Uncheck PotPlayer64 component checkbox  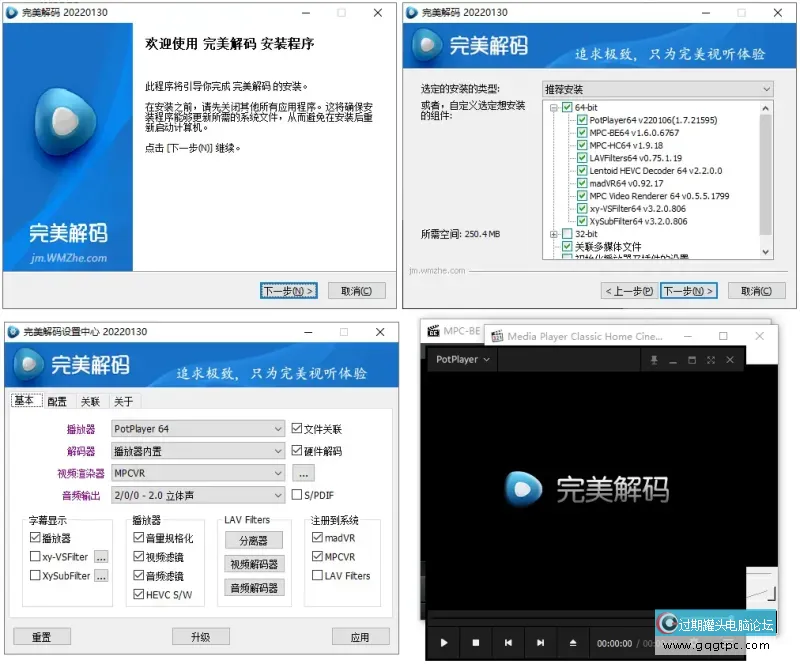coord(582,120)
